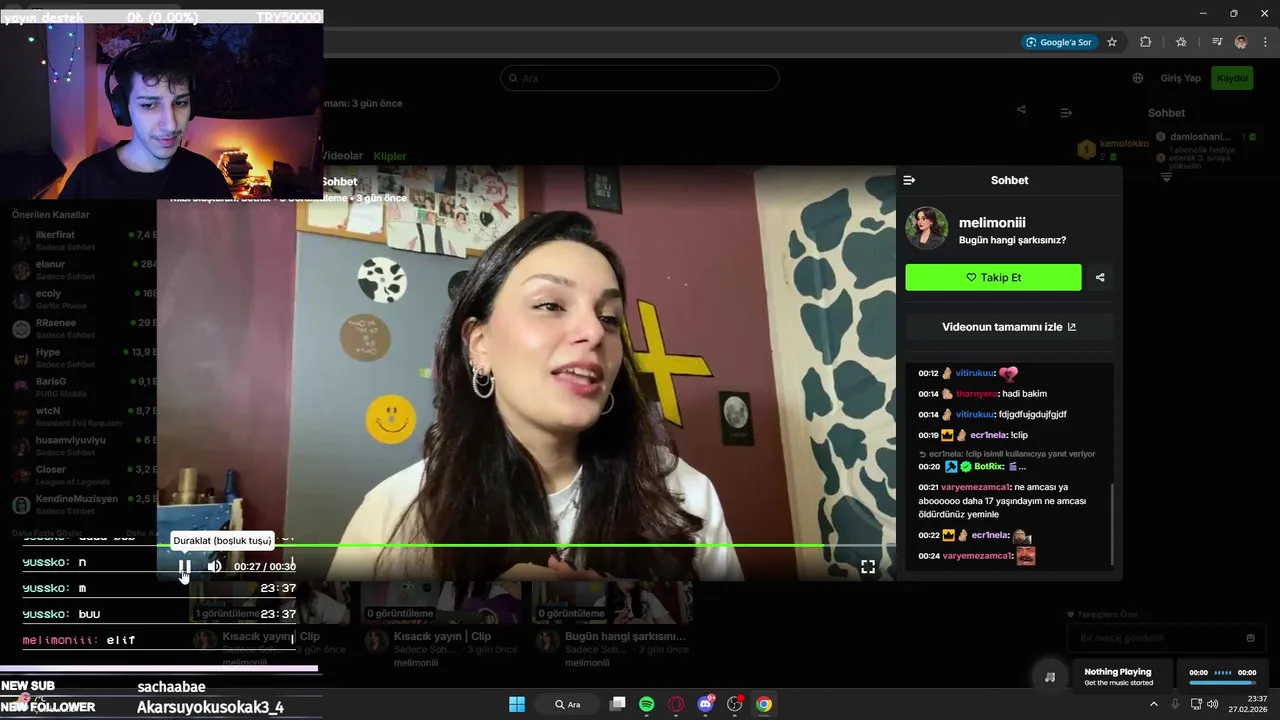
Task: Click the Nothing Playing music widget
Action: click(x=1121, y=677)
